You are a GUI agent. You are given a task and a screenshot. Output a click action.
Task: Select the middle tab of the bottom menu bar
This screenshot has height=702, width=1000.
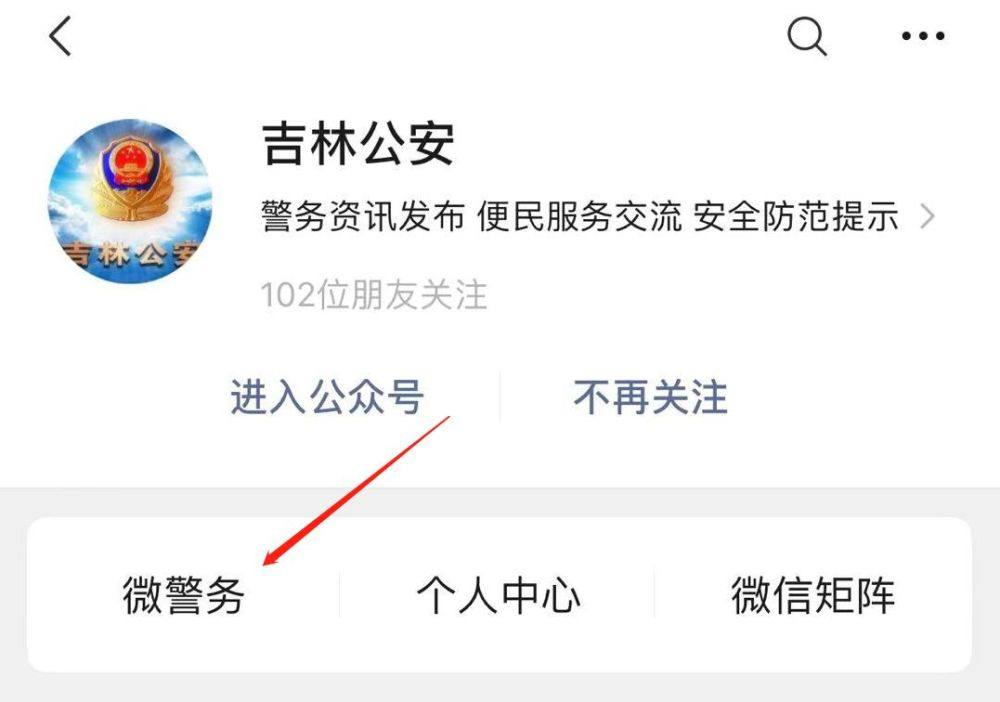click(x=498, y=595)
